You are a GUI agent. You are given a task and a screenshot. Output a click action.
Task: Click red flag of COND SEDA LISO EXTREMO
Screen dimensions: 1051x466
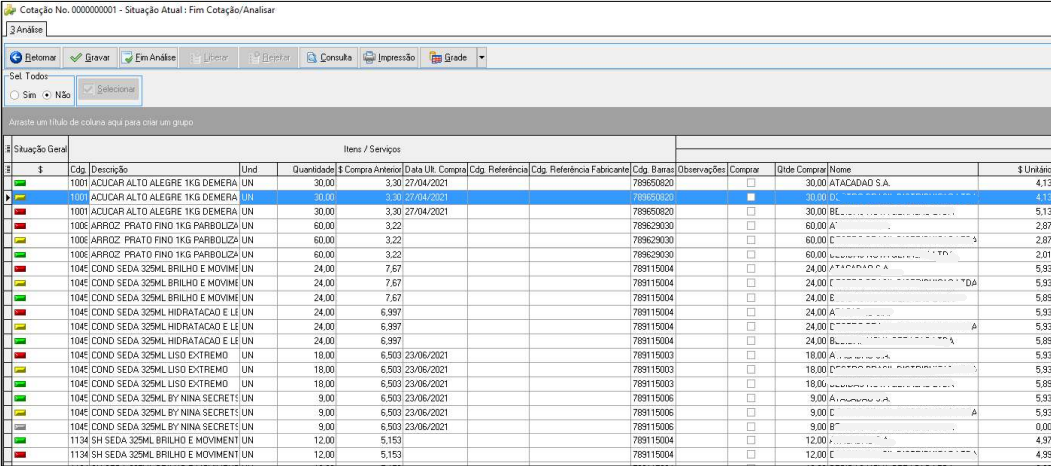point(20,355)
